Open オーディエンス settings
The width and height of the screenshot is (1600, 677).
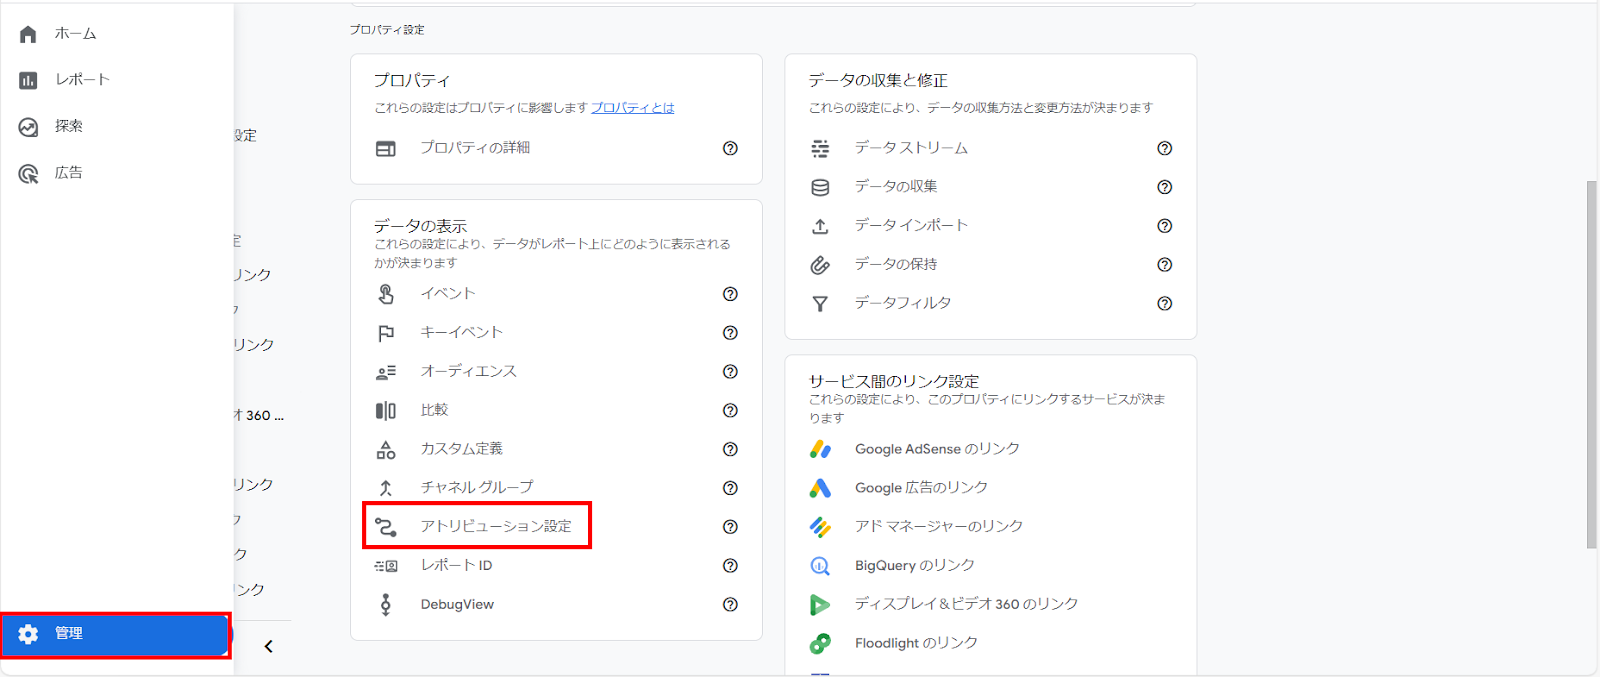click(x=468, y=372)
